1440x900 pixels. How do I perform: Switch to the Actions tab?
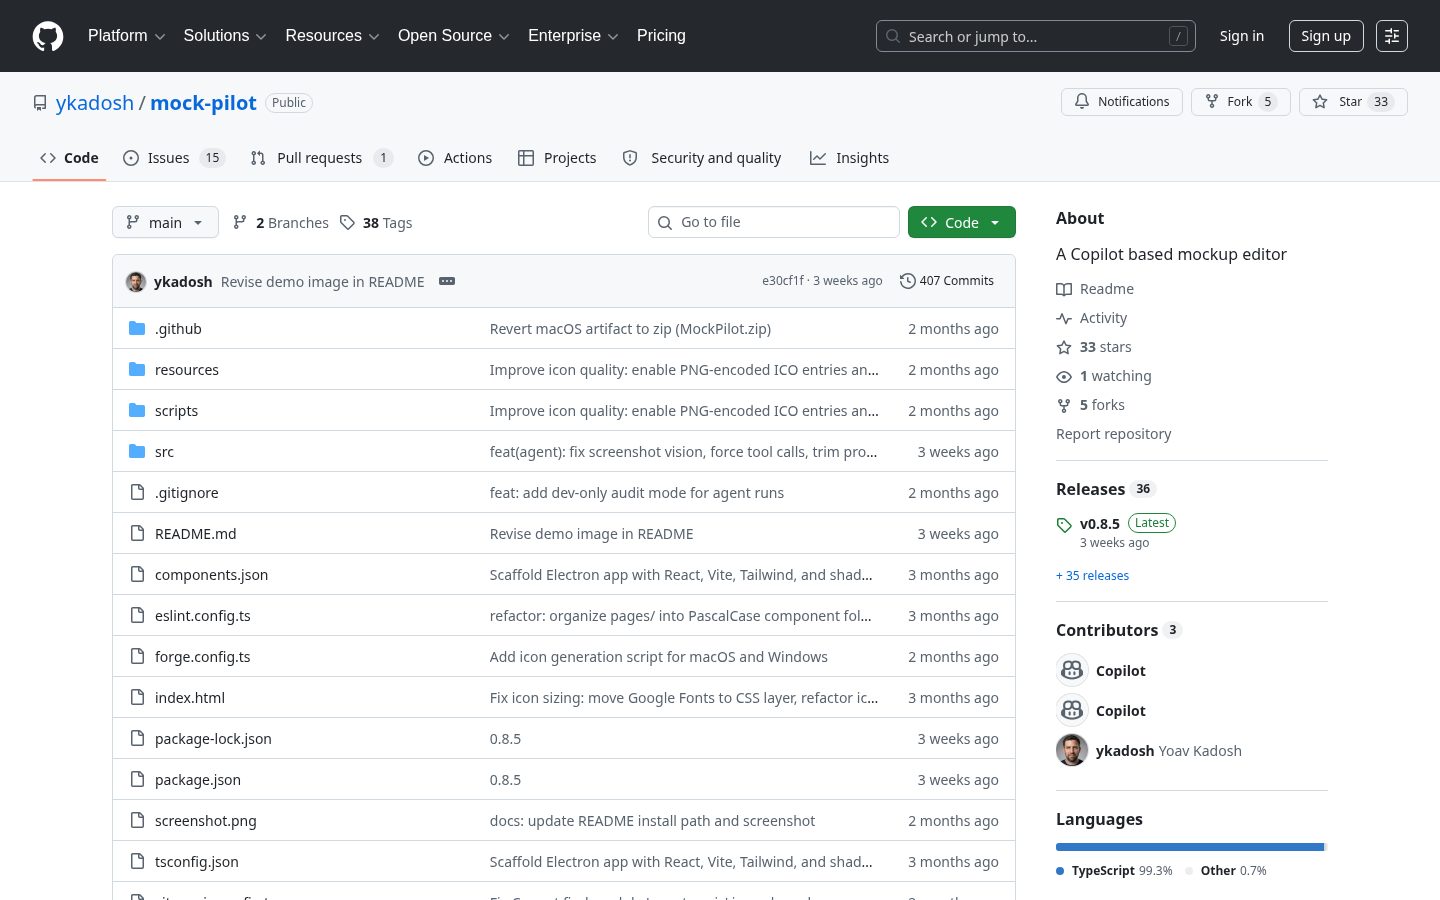pyautogui.click(x=455, y=158)
